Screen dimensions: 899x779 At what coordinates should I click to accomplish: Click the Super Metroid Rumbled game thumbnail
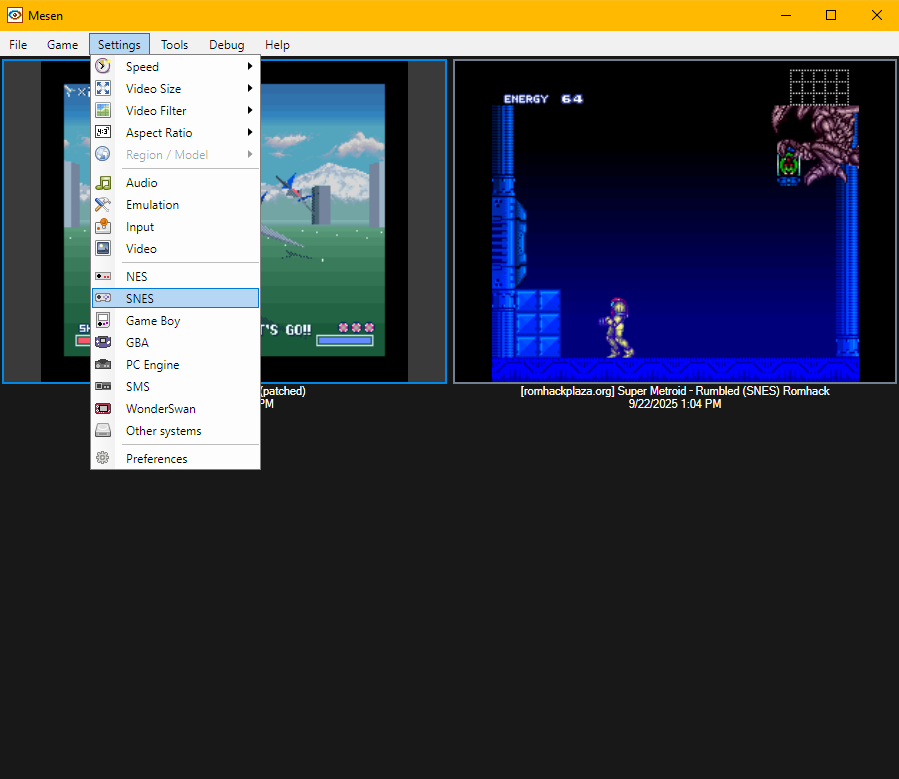(674, 220)
